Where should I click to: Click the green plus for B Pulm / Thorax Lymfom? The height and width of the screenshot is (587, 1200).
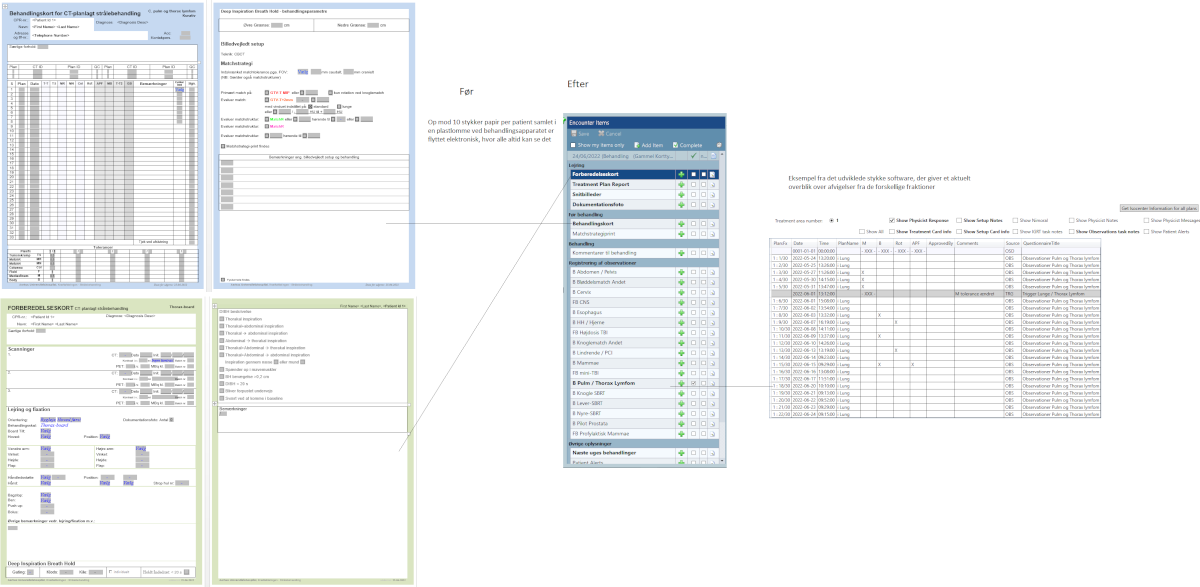[x=681, y=383]
